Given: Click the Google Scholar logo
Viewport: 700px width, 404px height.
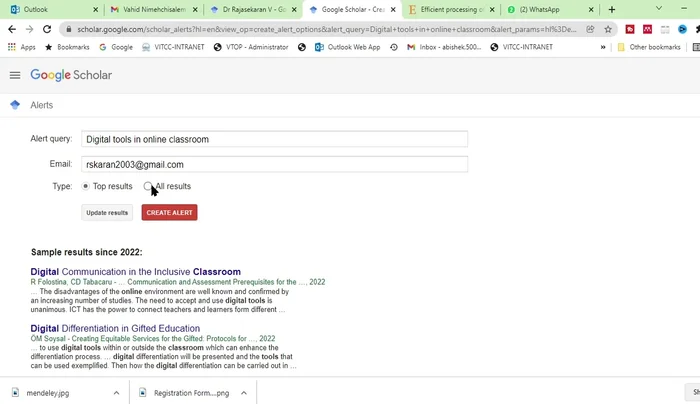Looking at the screenshot, I should click(x=71, y=75).
